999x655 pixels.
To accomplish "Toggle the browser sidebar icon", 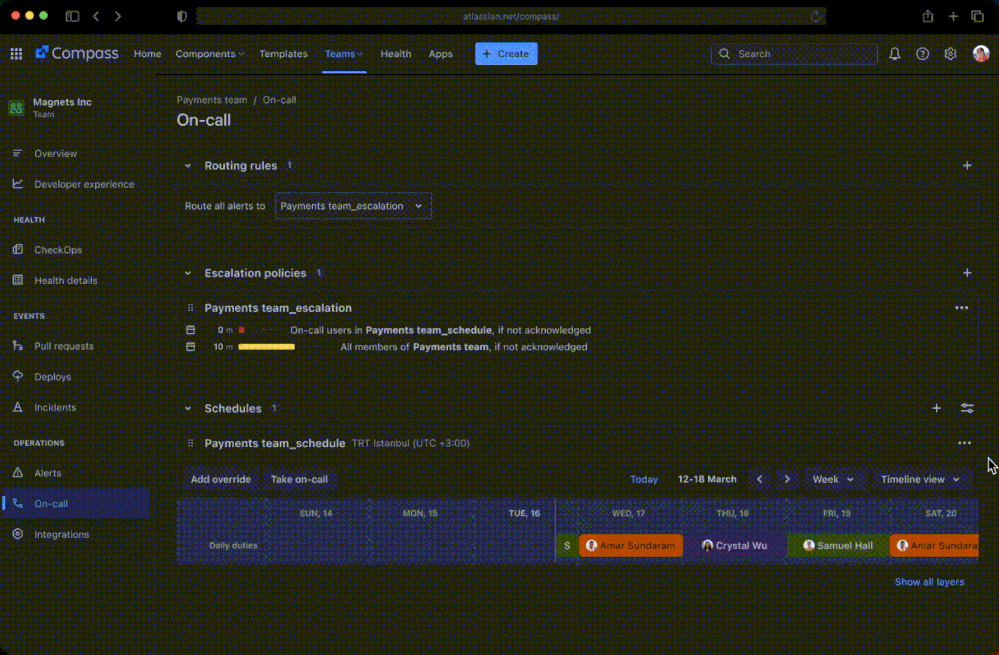I will [73, 16].
